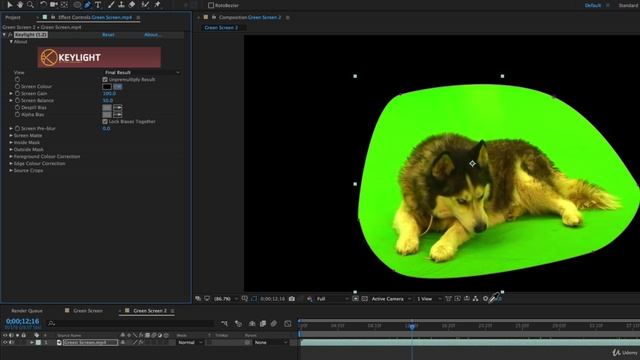The height and width of the screenshot is (360, 640).
Task: Click the Screen Colour black swatch
Action: click(107, 87)
